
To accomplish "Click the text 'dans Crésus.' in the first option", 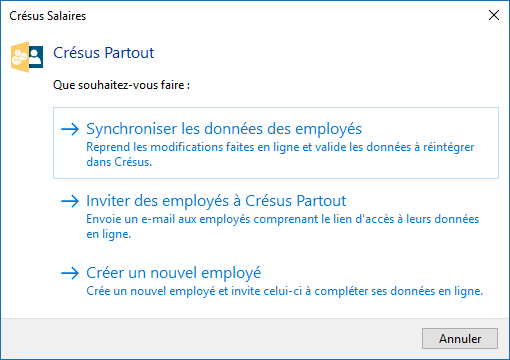I will point(119,162).
